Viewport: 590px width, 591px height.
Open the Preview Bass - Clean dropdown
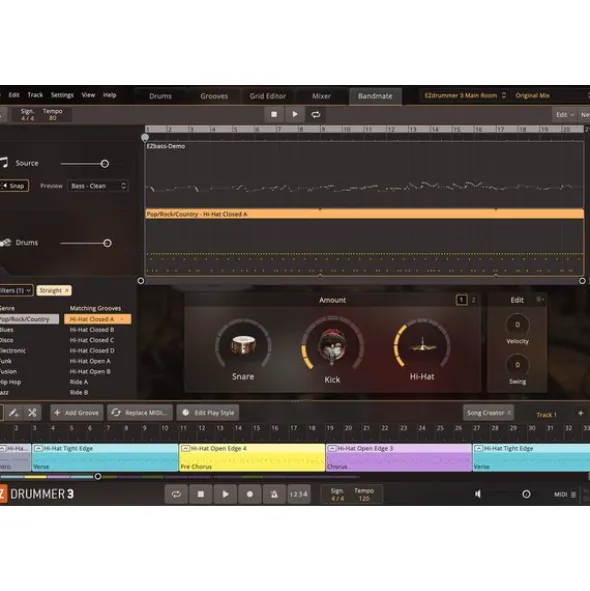98,186
